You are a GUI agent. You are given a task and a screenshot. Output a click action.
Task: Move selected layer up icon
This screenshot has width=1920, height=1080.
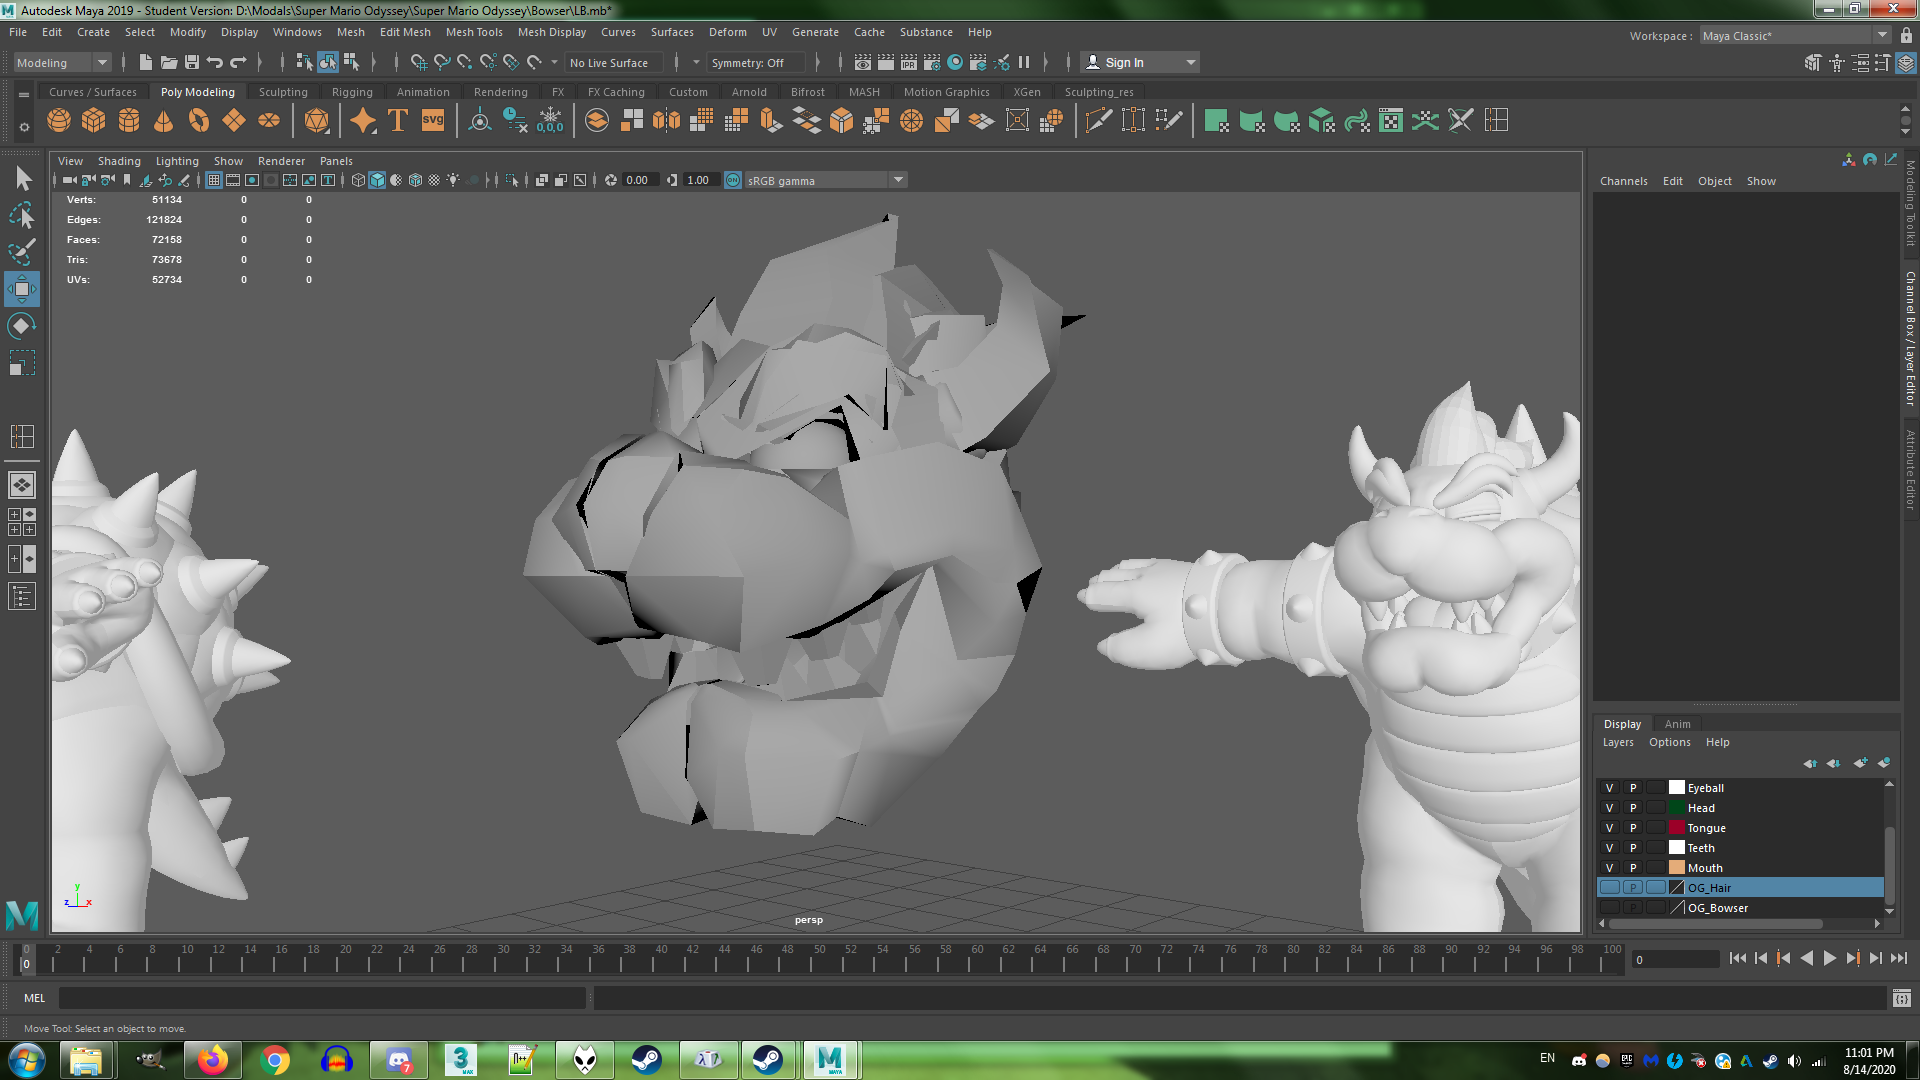pos(1810,763)
